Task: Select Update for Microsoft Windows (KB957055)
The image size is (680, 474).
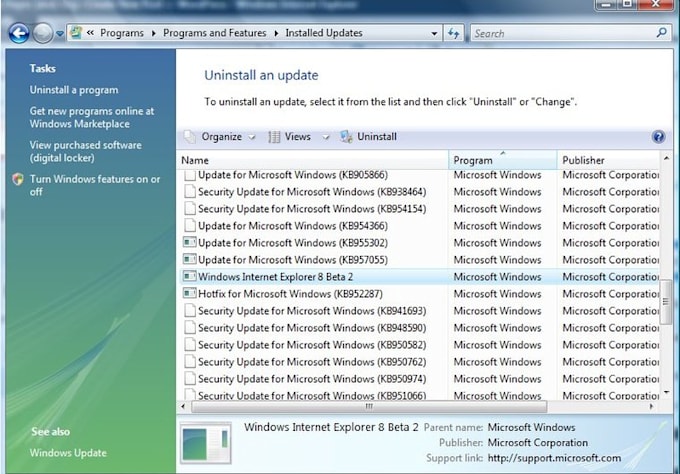Action: click(x=293, y=260)
